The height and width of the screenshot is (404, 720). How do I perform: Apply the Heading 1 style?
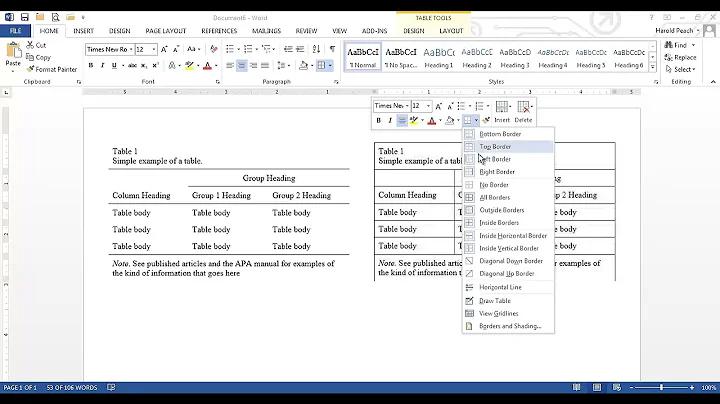[439, 57]
